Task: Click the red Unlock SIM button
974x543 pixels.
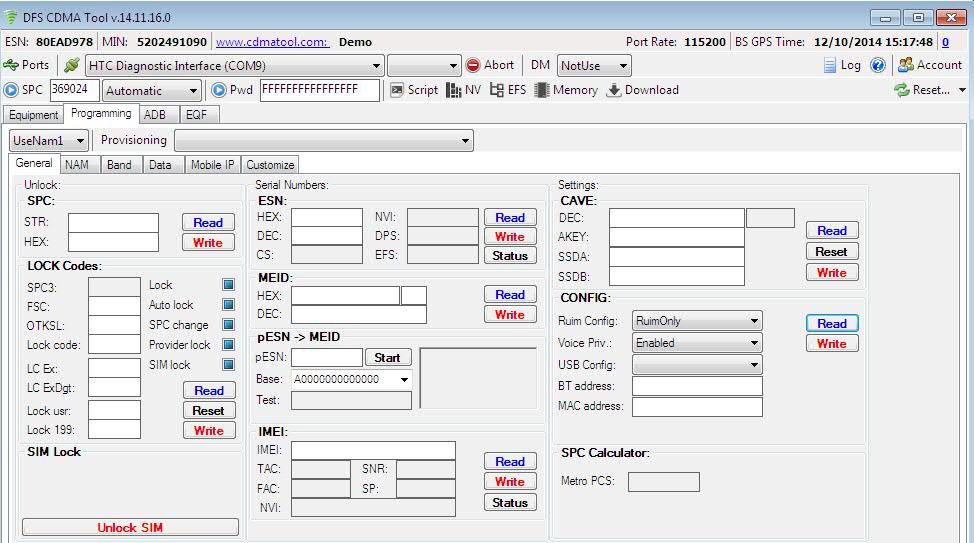Action: [130, 527]
